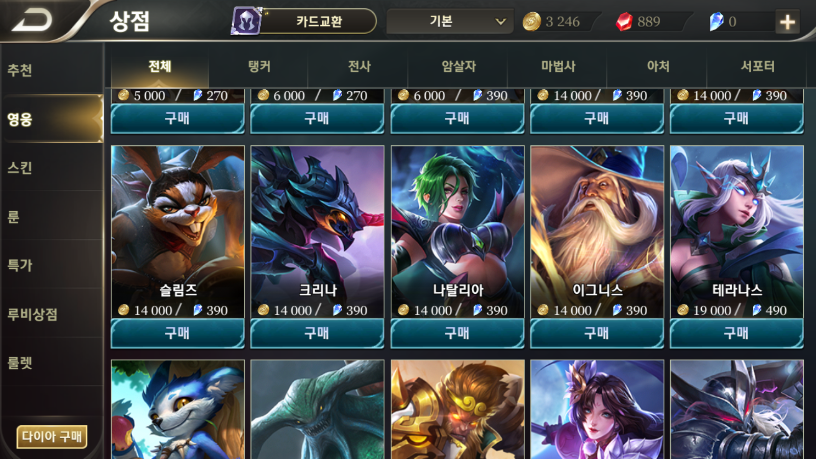Switch to the 암살자 tab
The height and width of the screenshot is (459, 816).
(x=458, y=66)
